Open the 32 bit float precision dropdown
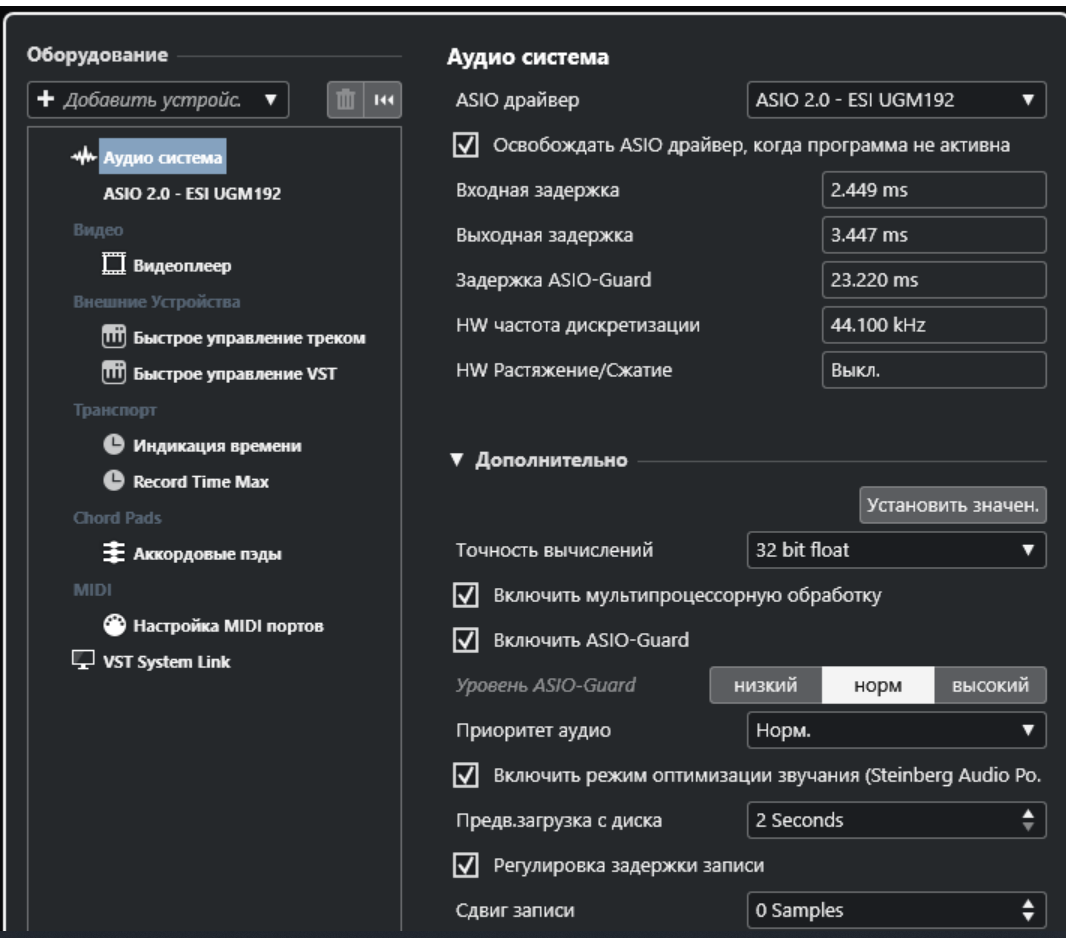This screenshot has width=1066, height=938. coord(895,549)
